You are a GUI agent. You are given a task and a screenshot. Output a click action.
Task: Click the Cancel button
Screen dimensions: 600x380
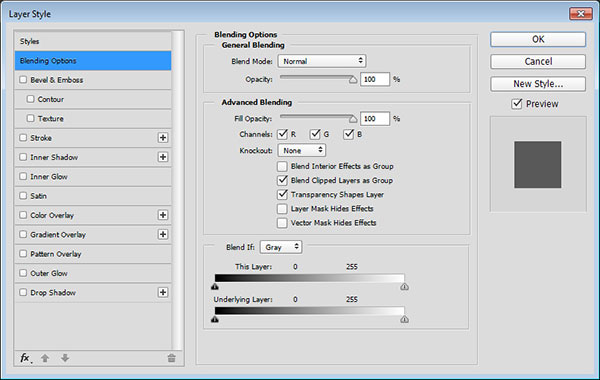(538, 62)
